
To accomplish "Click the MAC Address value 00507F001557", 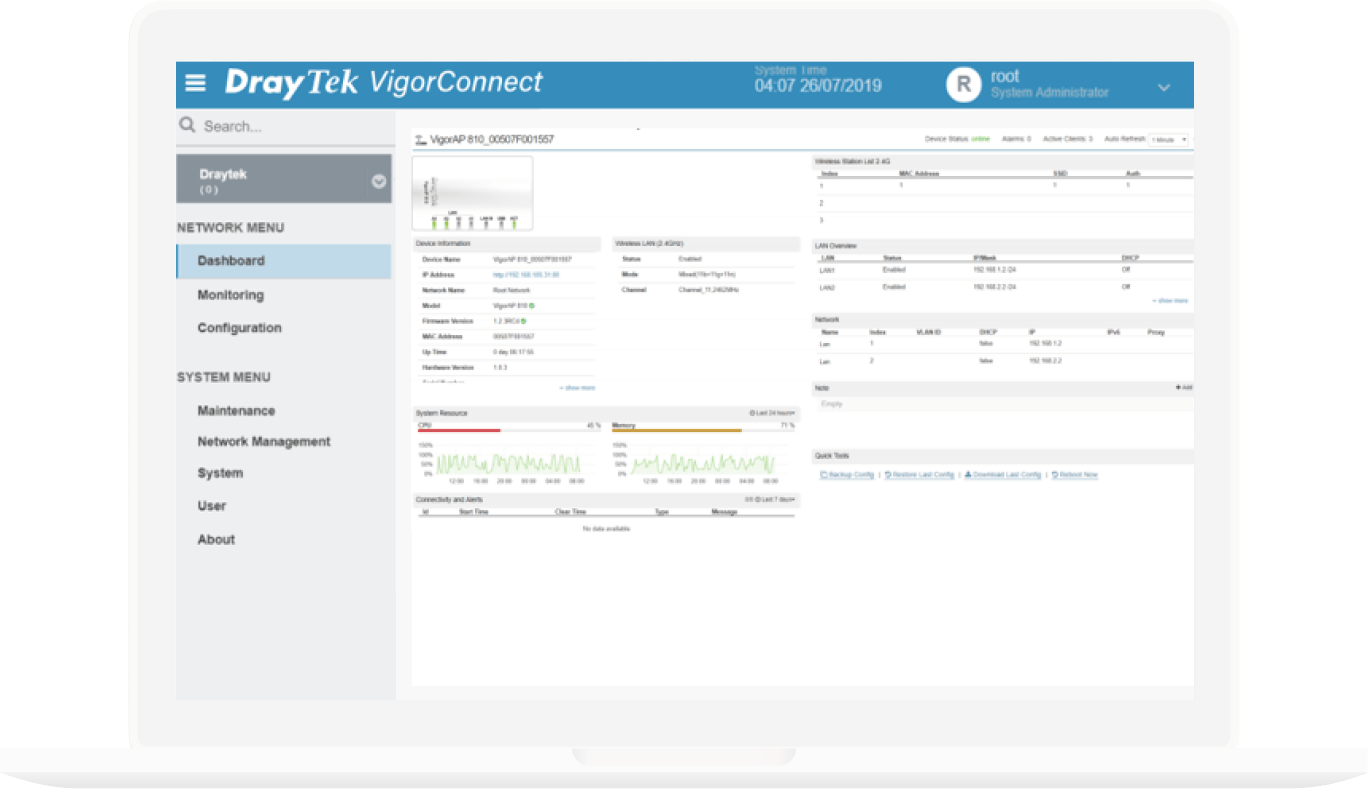I will click(x=514, y=337).
